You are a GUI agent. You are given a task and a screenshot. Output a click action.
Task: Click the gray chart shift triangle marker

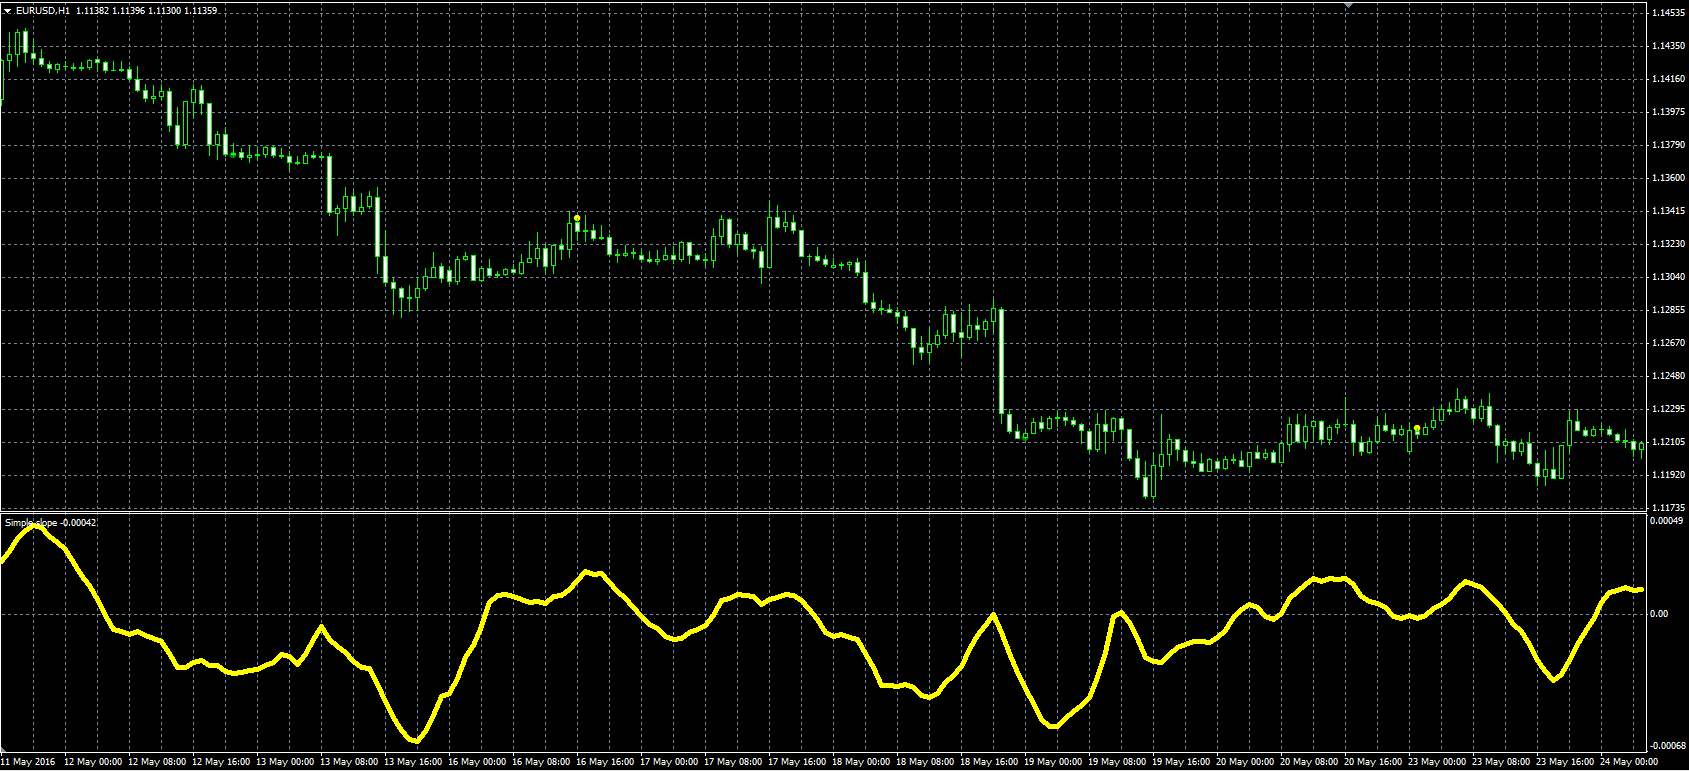coord(1348,6)
